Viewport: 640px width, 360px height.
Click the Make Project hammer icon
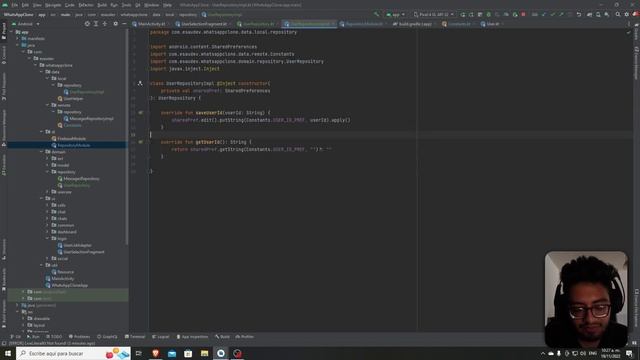[377, 14]
